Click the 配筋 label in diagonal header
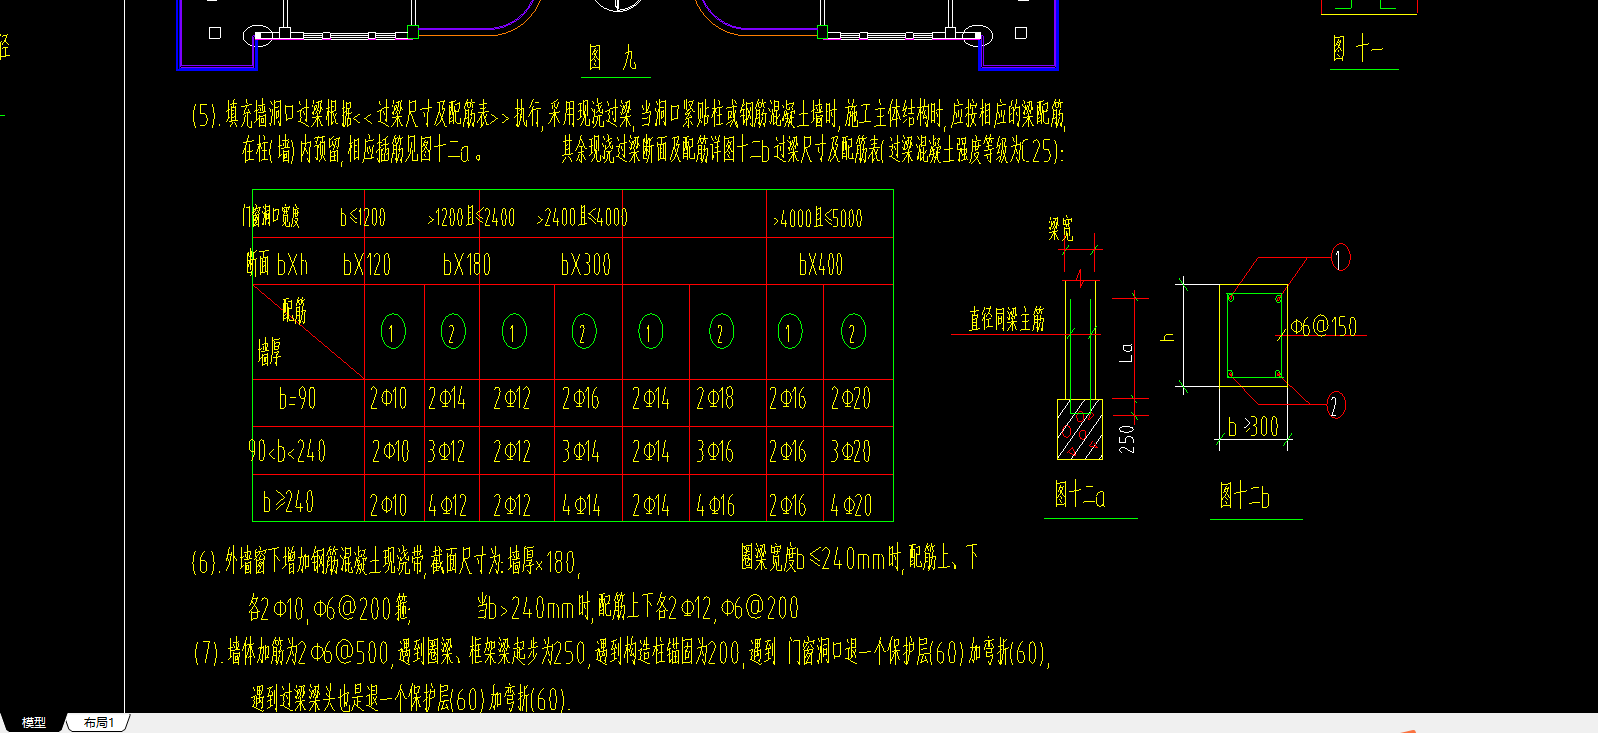The image size is (1598, 733). click(x=294, y=311)
